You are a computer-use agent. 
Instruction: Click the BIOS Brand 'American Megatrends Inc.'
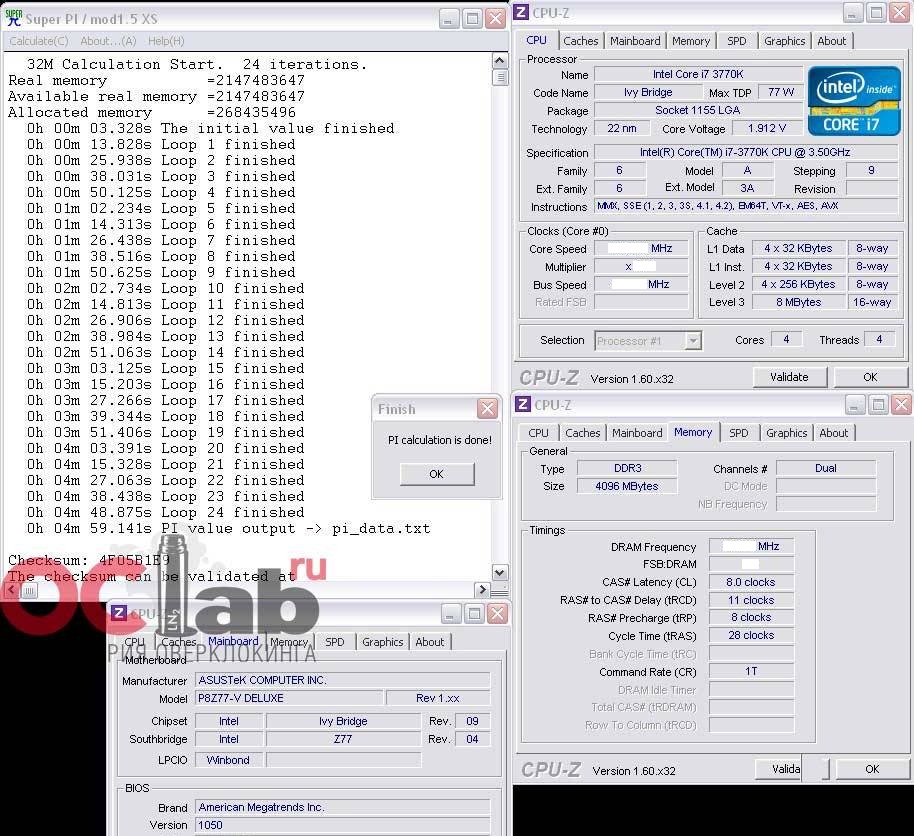(343, 807)
